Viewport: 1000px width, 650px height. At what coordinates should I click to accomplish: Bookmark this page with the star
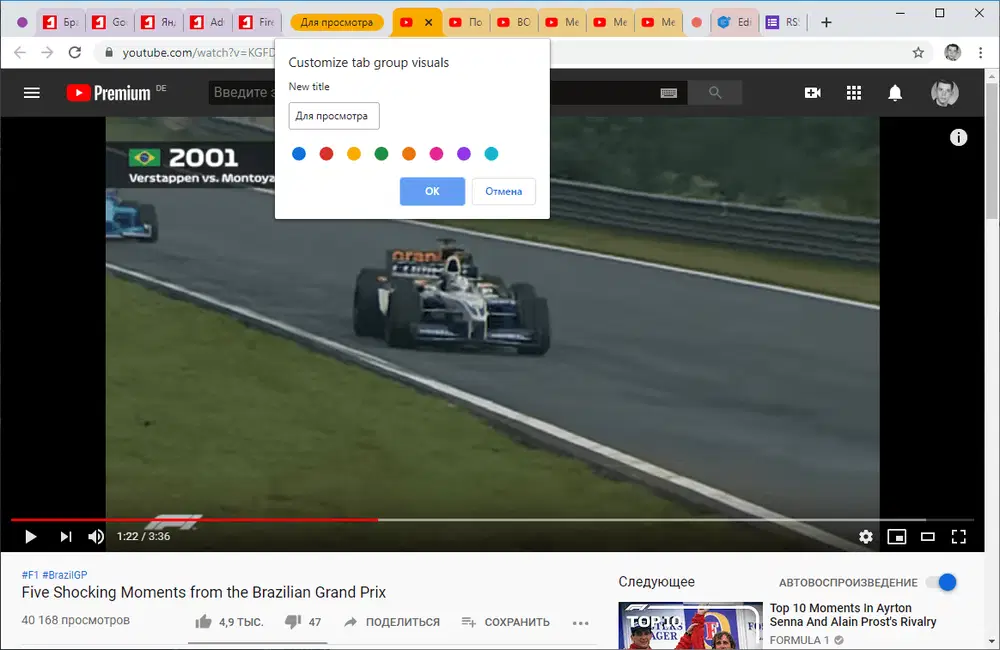[918, 52]
